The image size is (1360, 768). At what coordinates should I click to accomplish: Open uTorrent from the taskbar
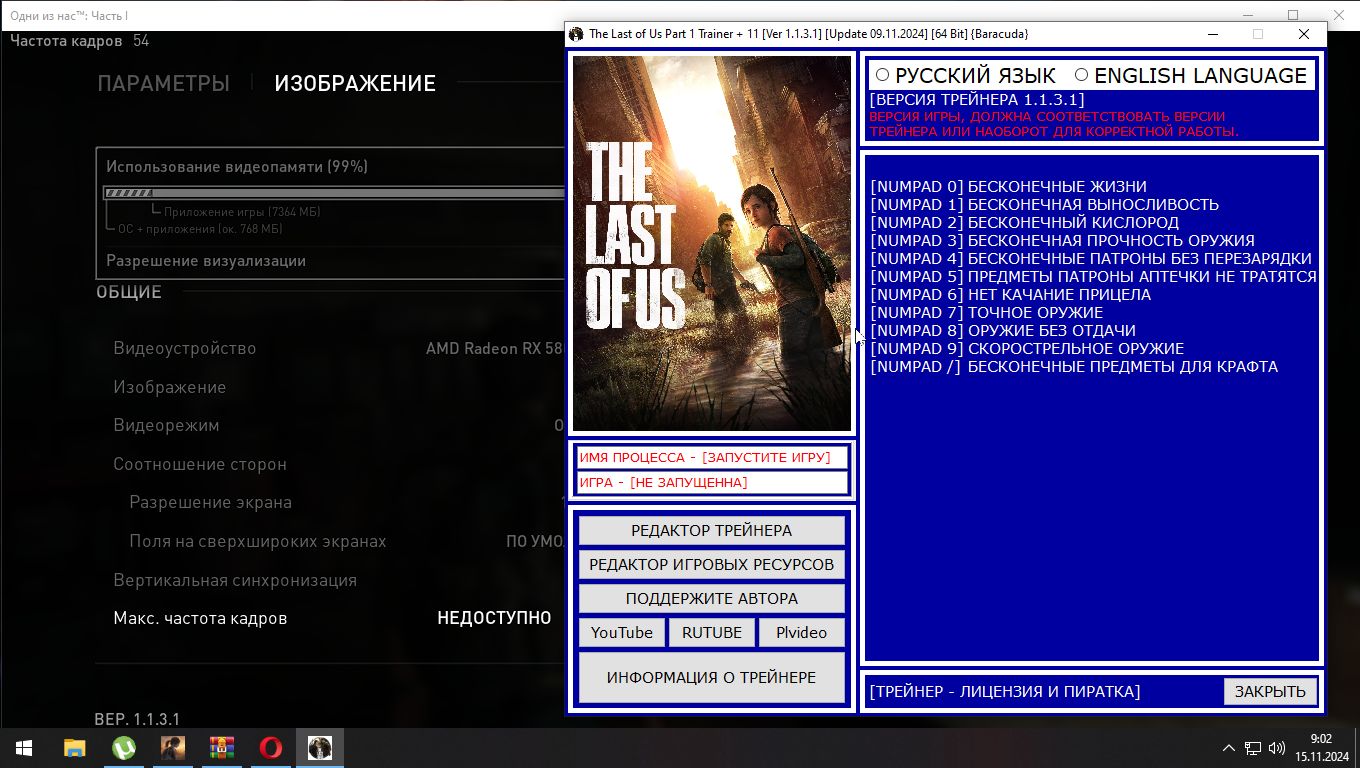[123, 748]
